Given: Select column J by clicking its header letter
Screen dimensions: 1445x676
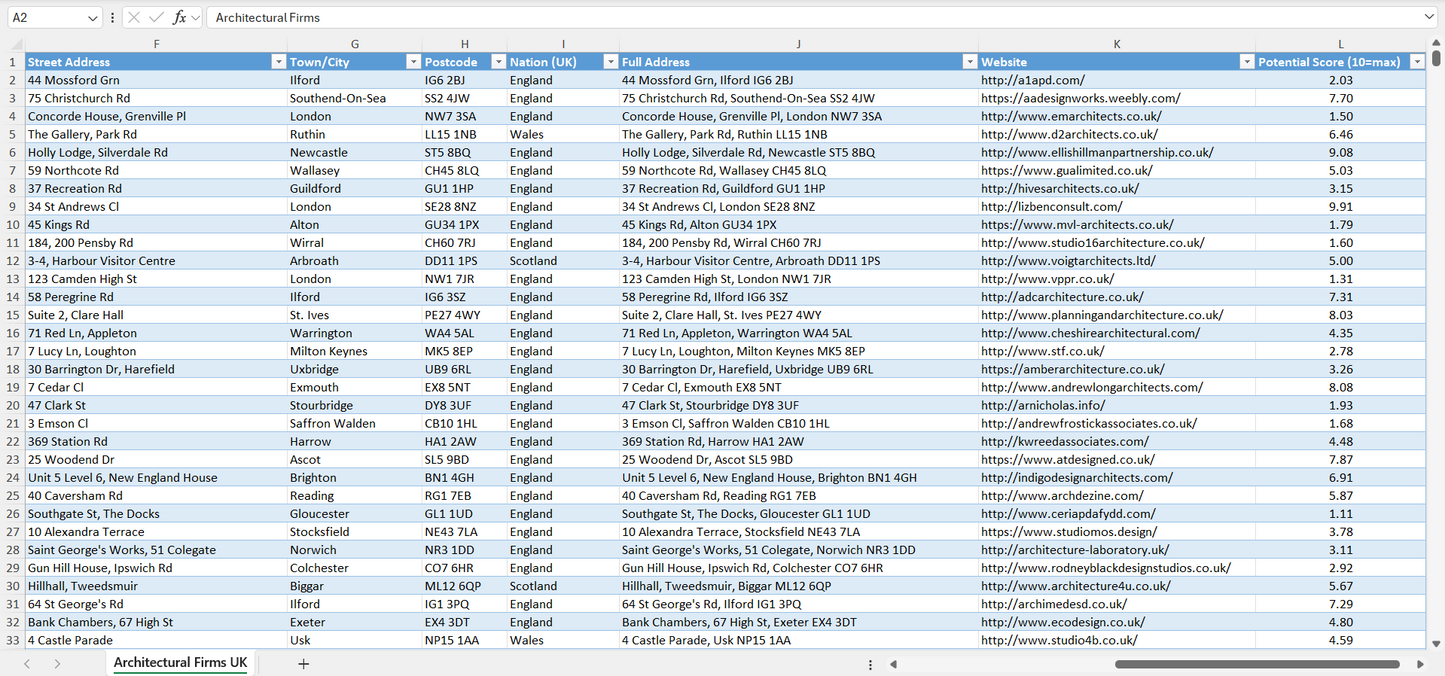Looking at the screenshot, I should pyautogui.click(x=797, y=43).
